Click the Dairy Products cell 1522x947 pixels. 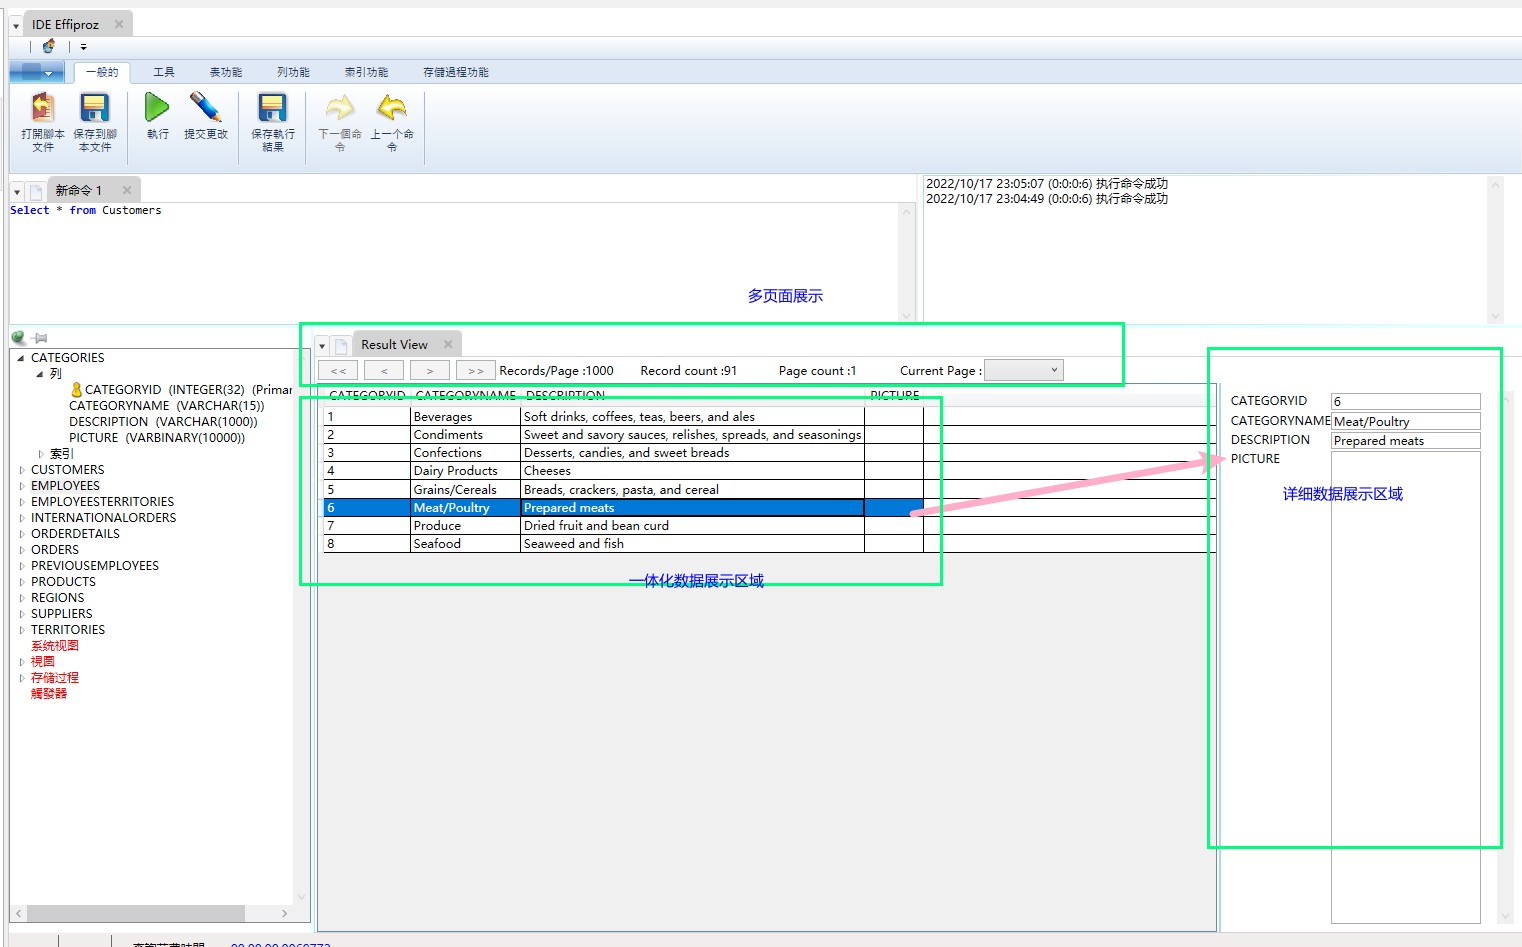465,471
